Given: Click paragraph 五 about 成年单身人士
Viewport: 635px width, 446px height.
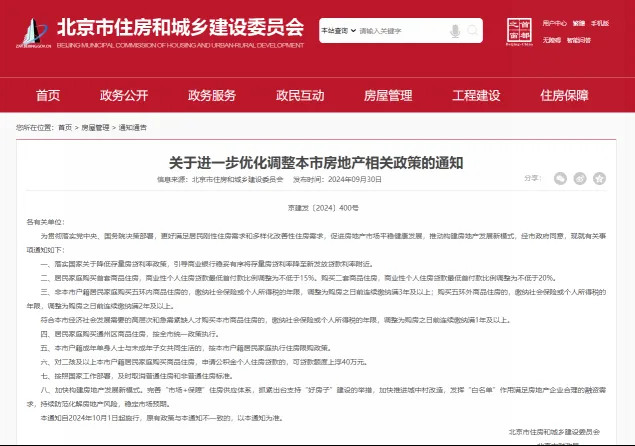Looking at the screenshot, I should coord(187,348).
